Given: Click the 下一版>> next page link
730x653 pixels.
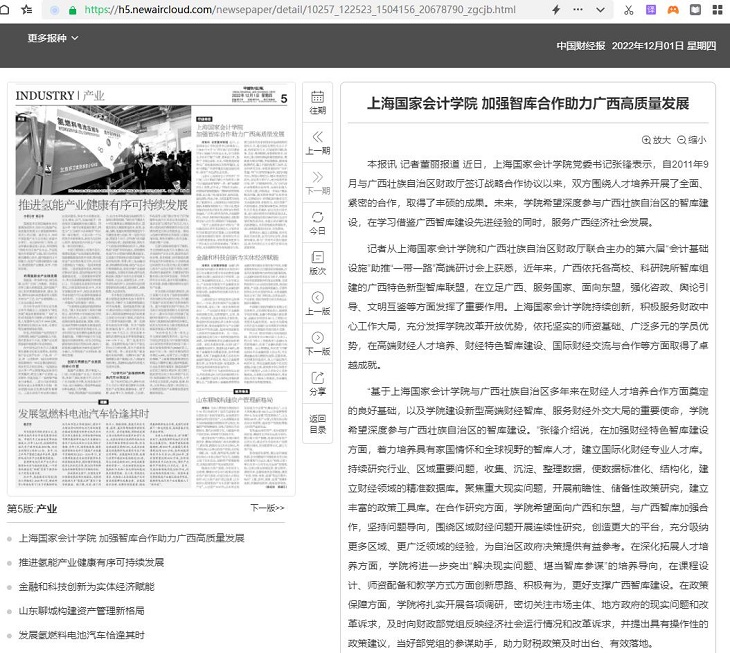Looking at the screenshot, I should click(267, 508).
